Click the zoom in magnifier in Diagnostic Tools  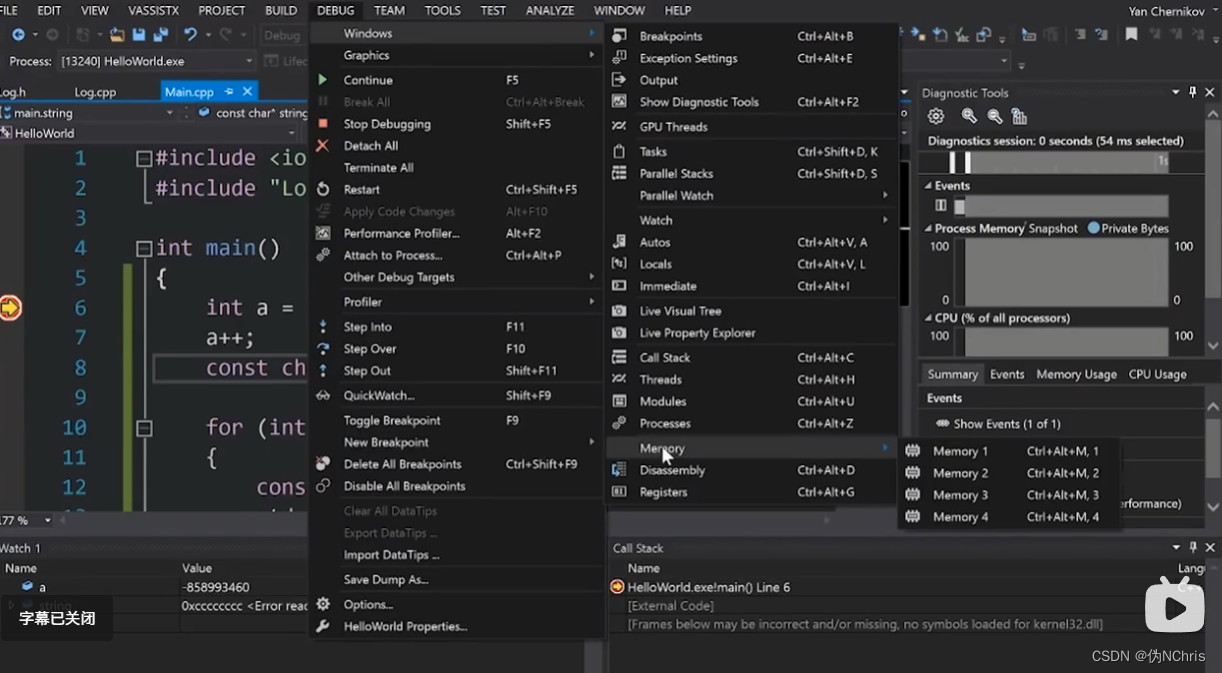click(x=968, y=116)
